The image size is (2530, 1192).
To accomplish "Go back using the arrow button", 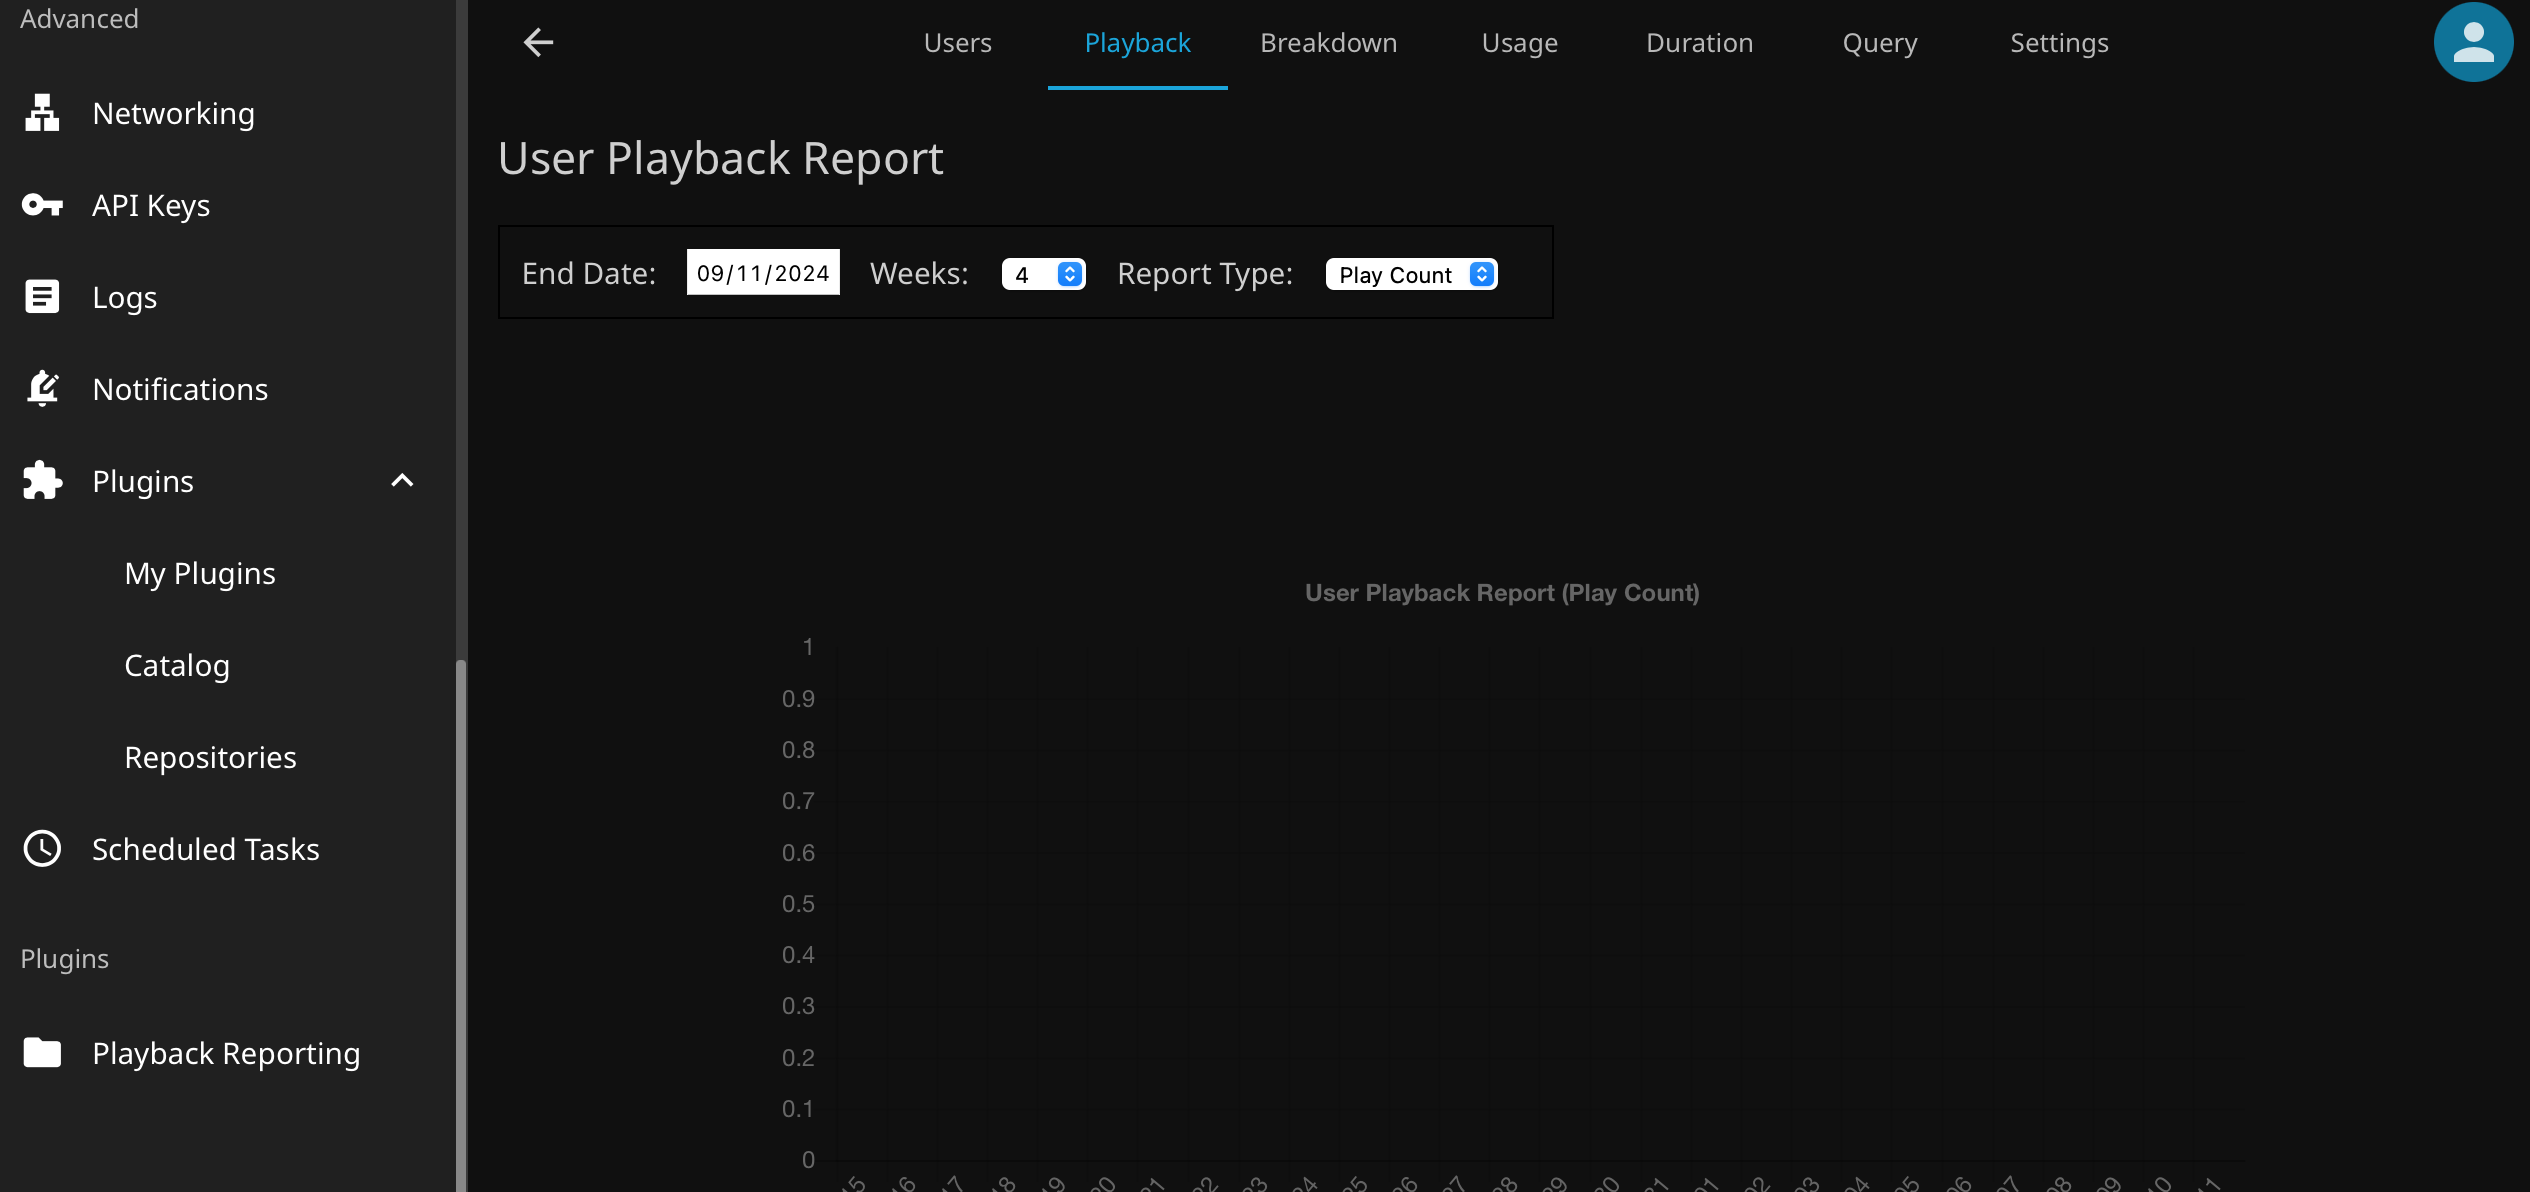I will [x=538, y=42].
